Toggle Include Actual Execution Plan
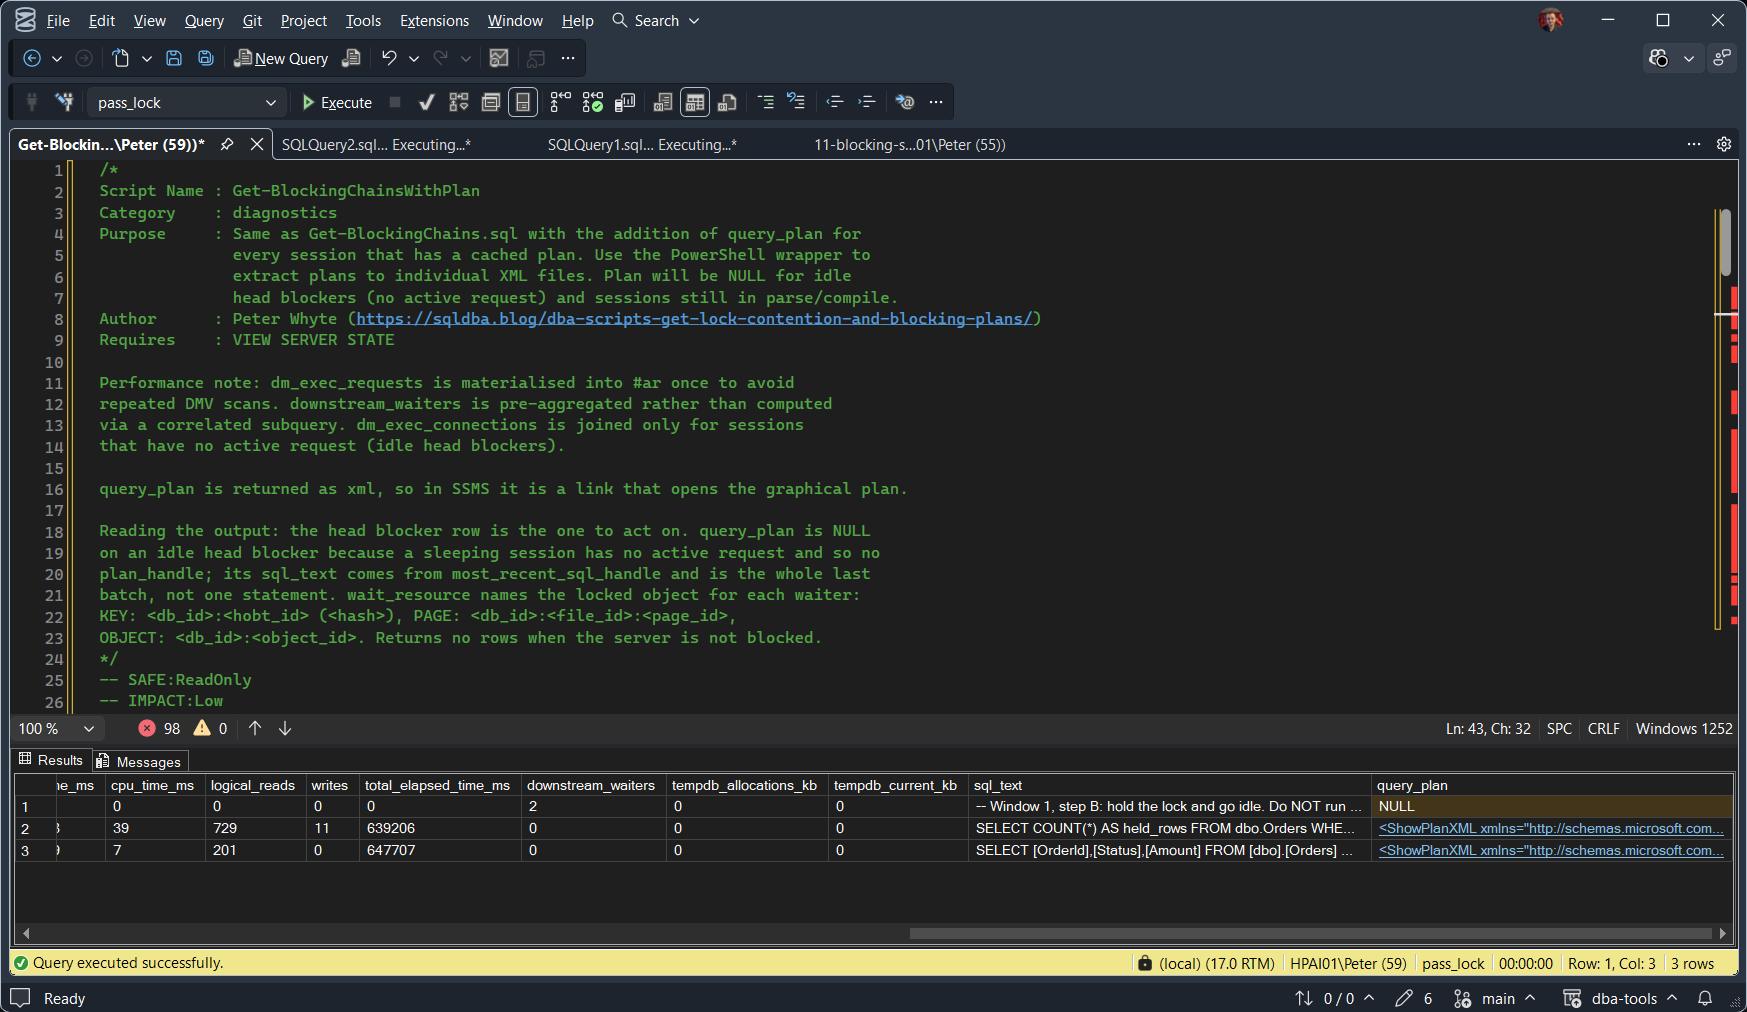1747x1012 pixels. point(561,102)
